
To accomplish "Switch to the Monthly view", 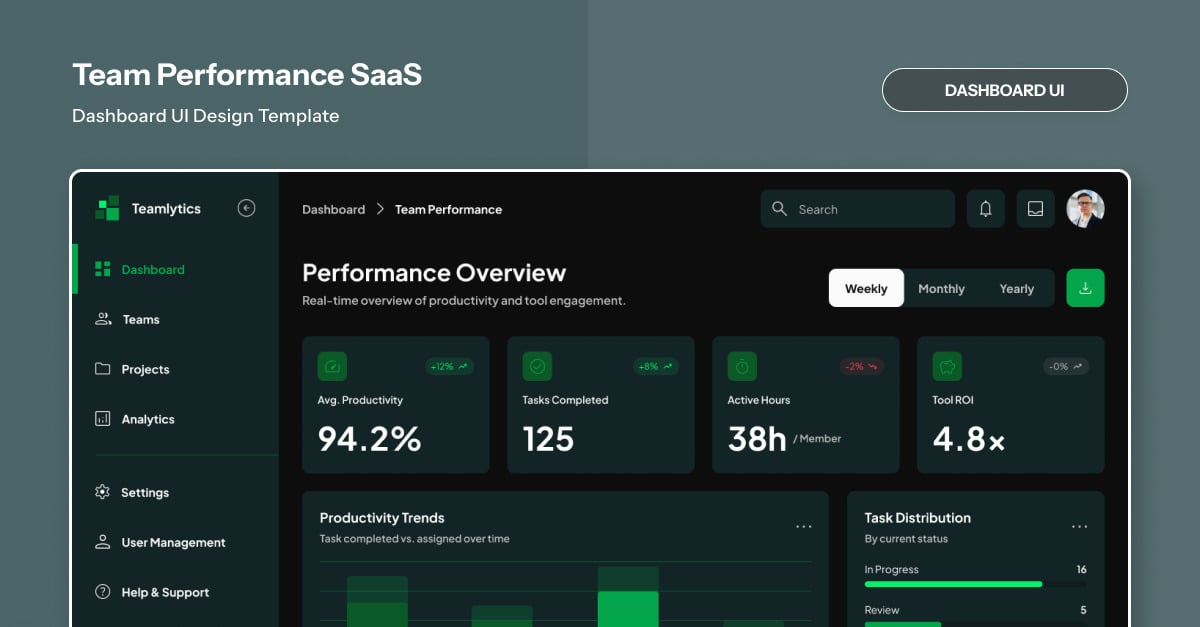I will [x=941, y=288].
